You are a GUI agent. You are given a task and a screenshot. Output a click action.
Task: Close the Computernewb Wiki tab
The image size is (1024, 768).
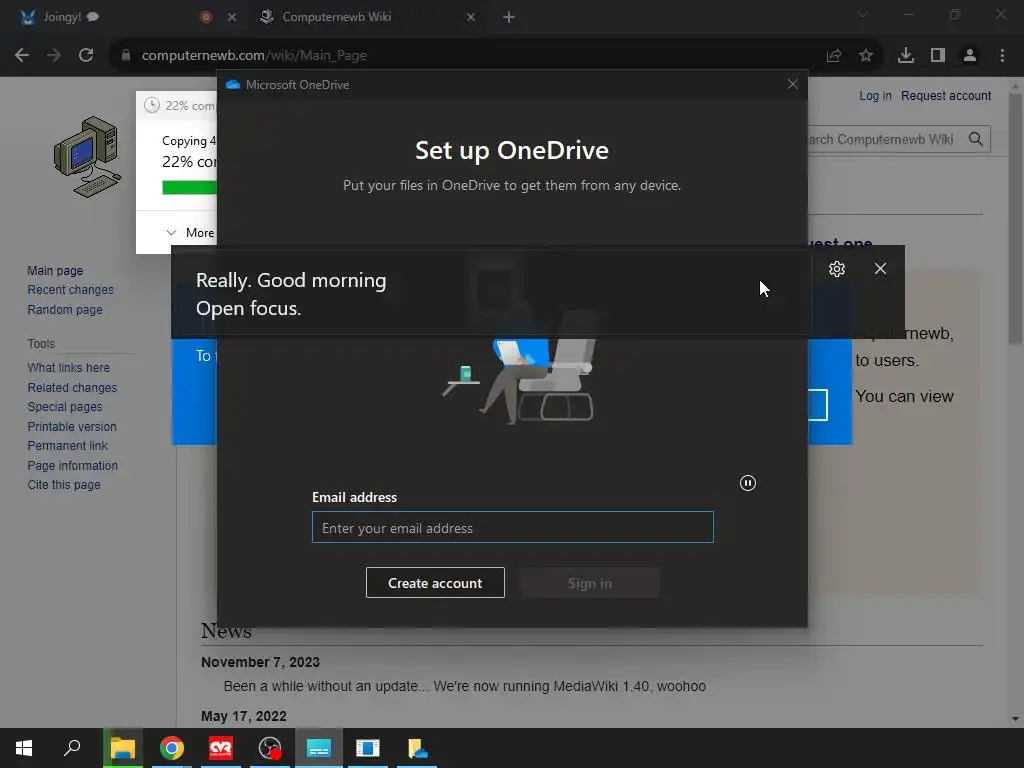tap(471, 18)
